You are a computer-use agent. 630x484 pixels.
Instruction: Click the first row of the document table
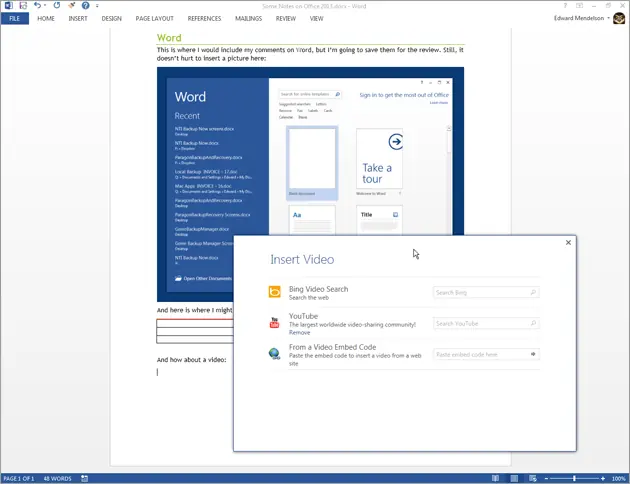(195, 323)
